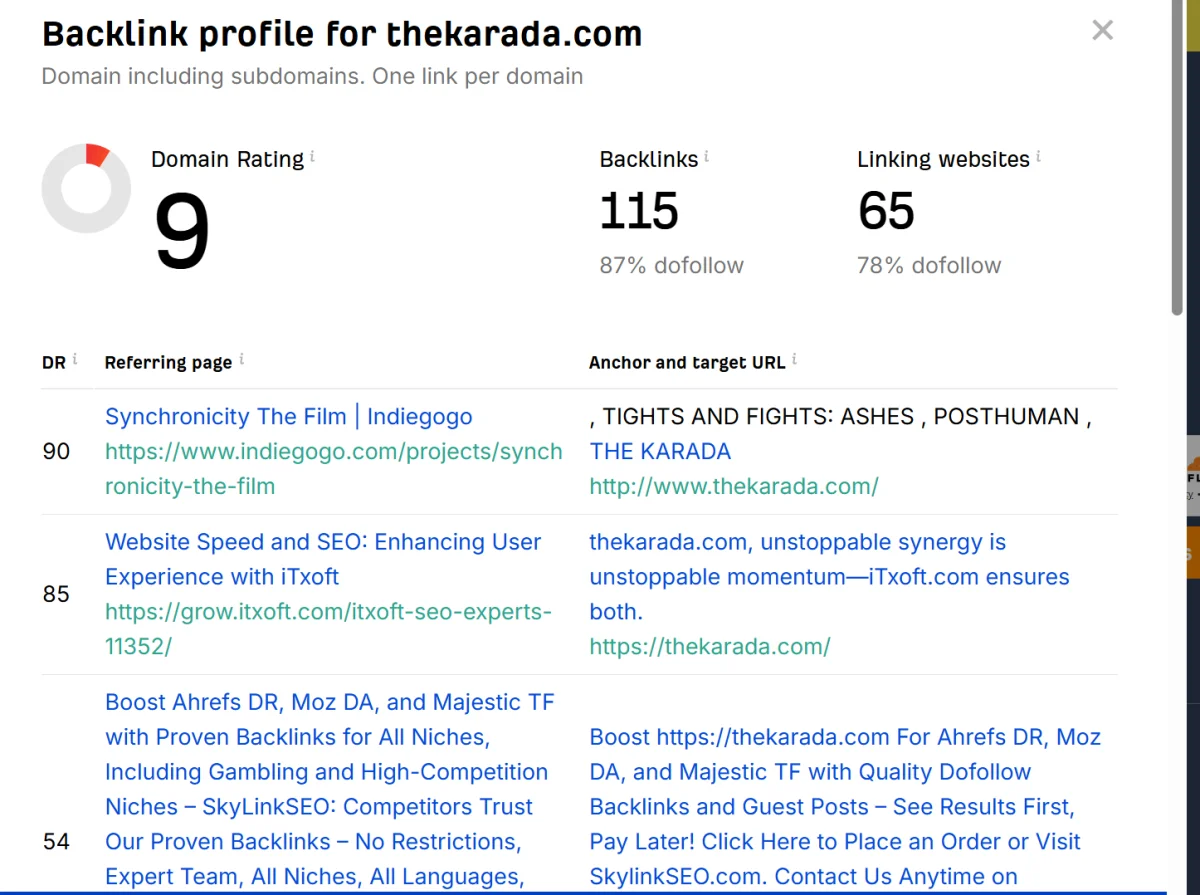Open the Boost Ahrefs DR SkyLinkSEO page title

click(330, 790)
